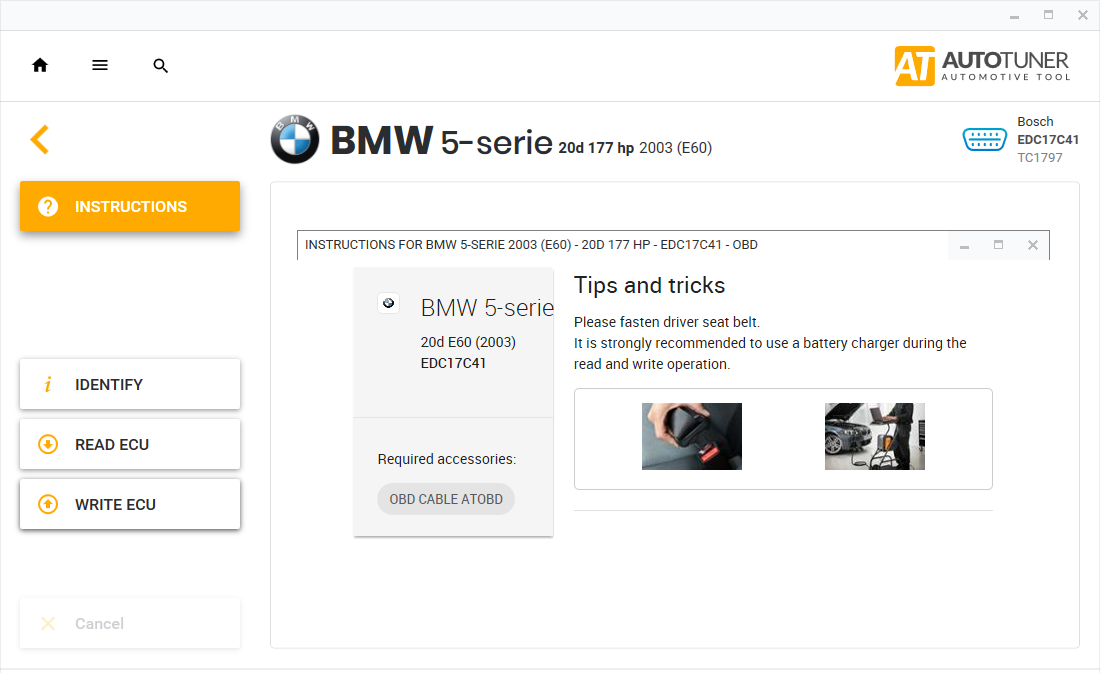Open the search tool
This screenshot has width=1100, height=673.
pos(160,66)
